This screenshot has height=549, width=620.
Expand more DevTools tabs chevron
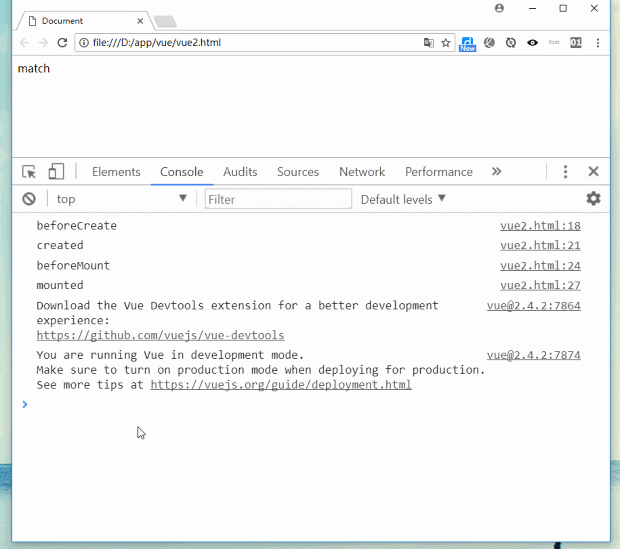(x=496, y=172)
